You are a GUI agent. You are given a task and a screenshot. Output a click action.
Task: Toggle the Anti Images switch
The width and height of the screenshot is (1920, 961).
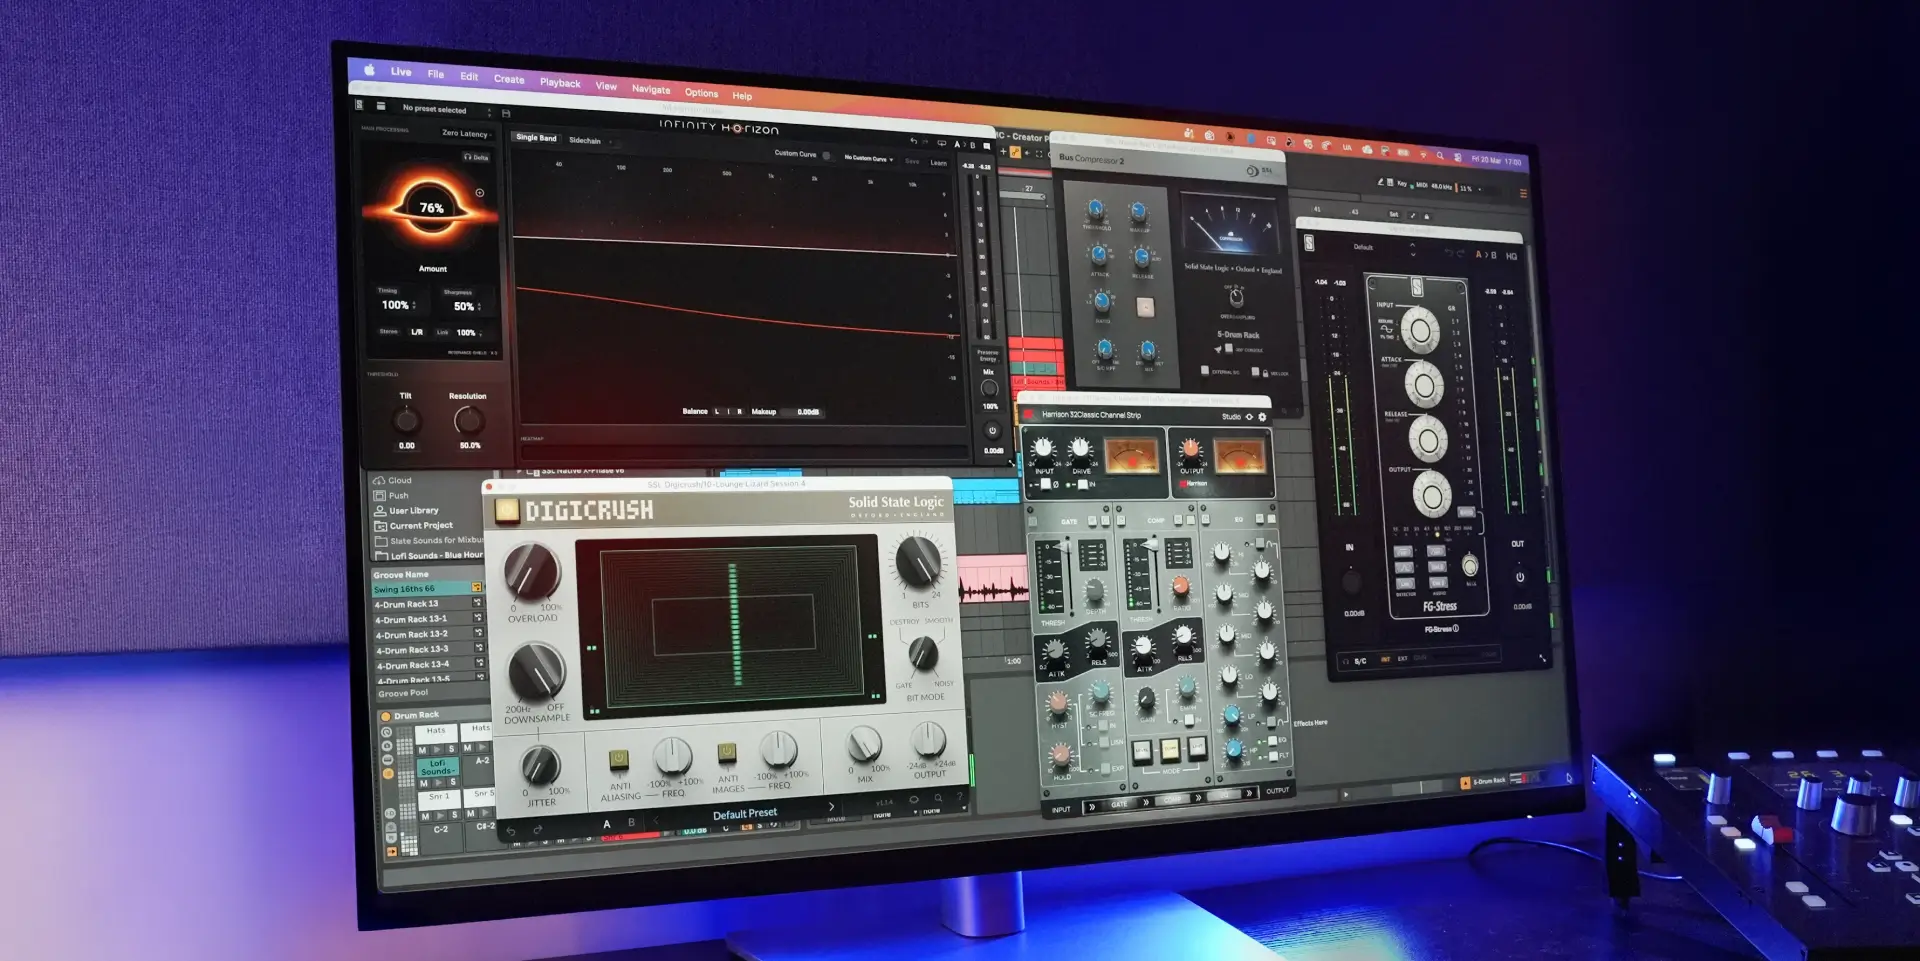[x=727, y=752]
